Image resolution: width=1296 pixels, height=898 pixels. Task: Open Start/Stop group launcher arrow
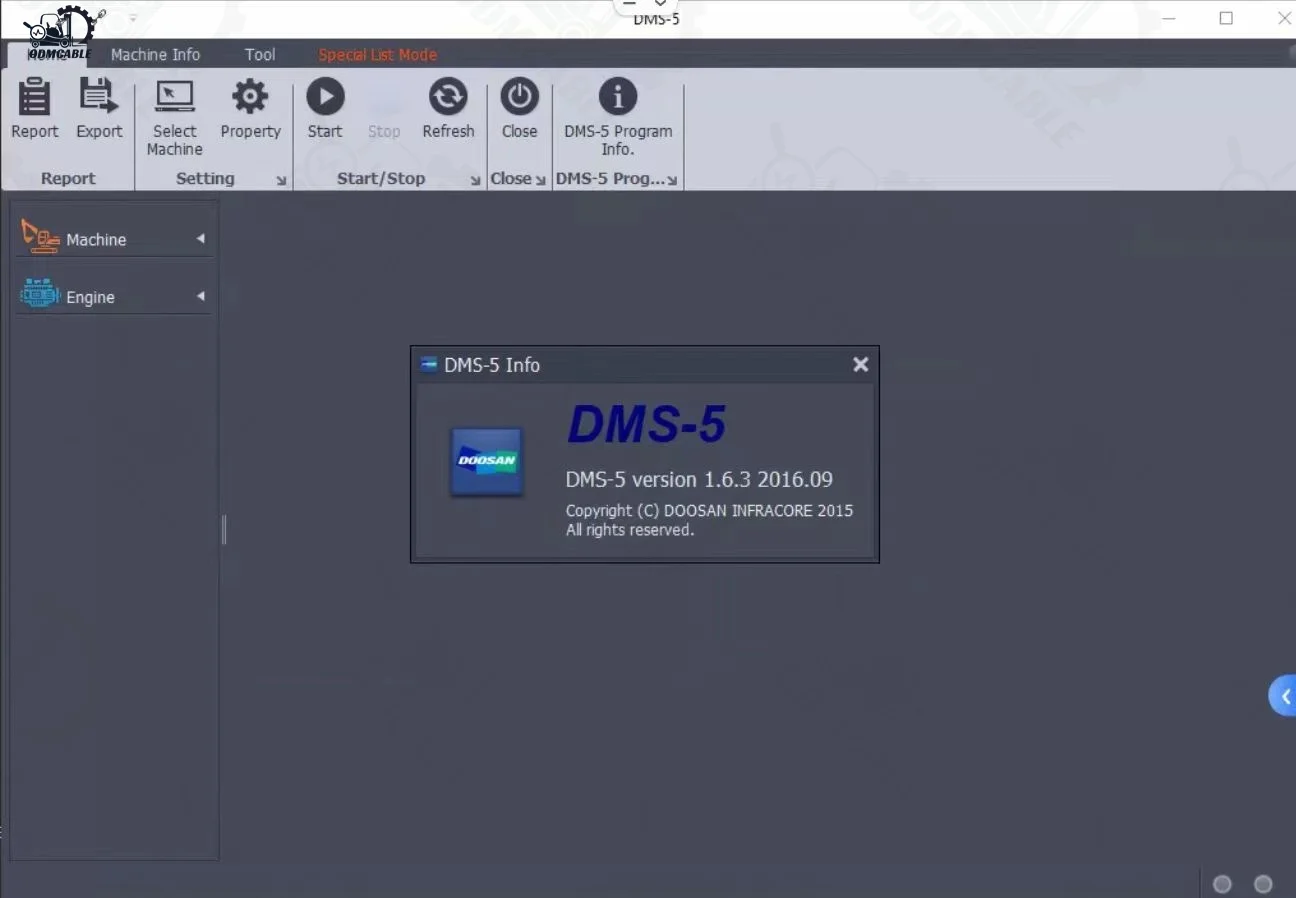[475, 181]
